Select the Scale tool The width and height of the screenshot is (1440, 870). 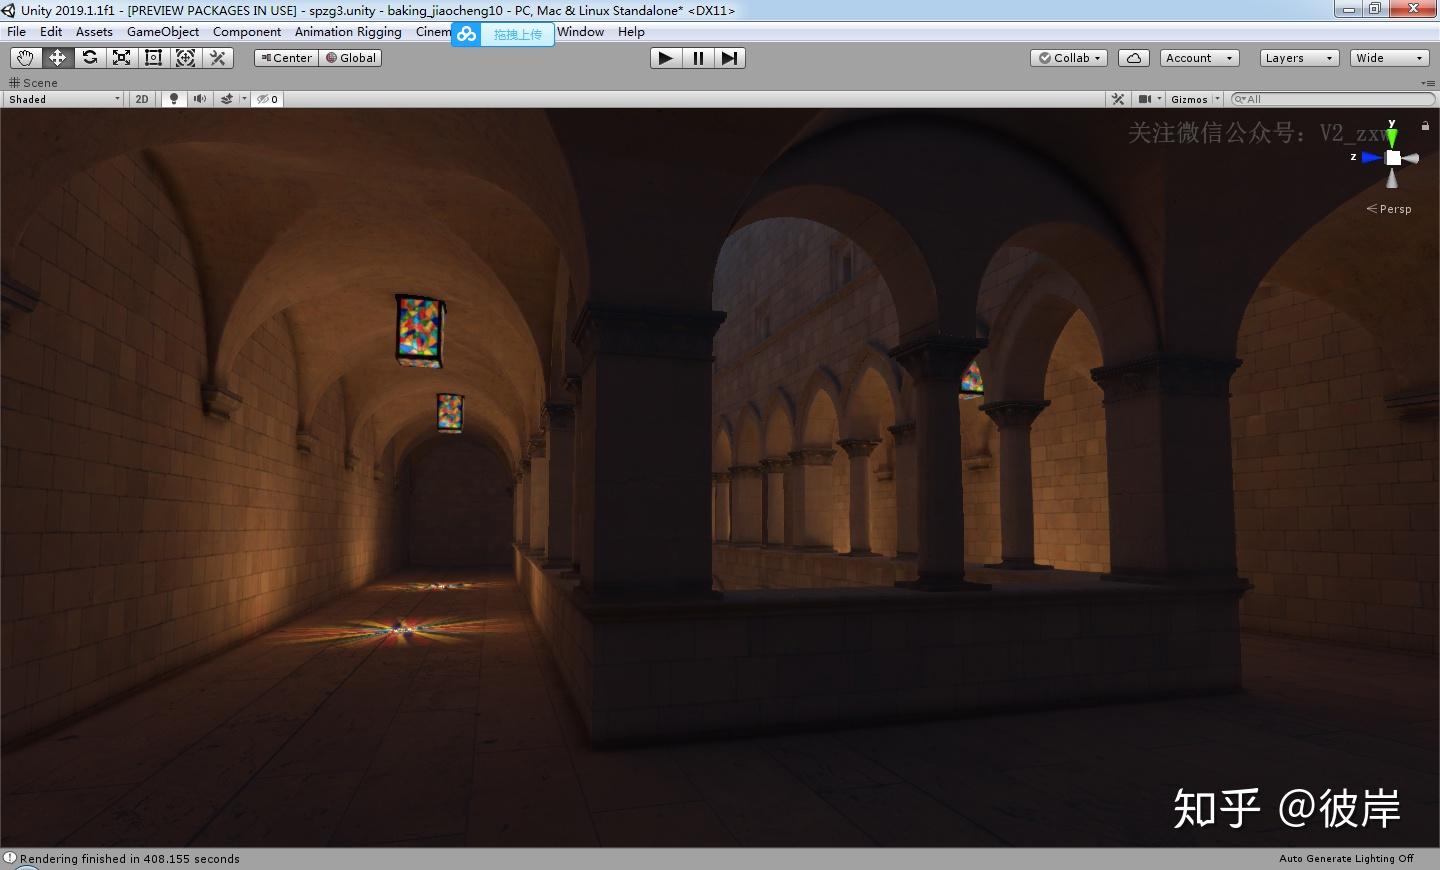coord(122,58)
